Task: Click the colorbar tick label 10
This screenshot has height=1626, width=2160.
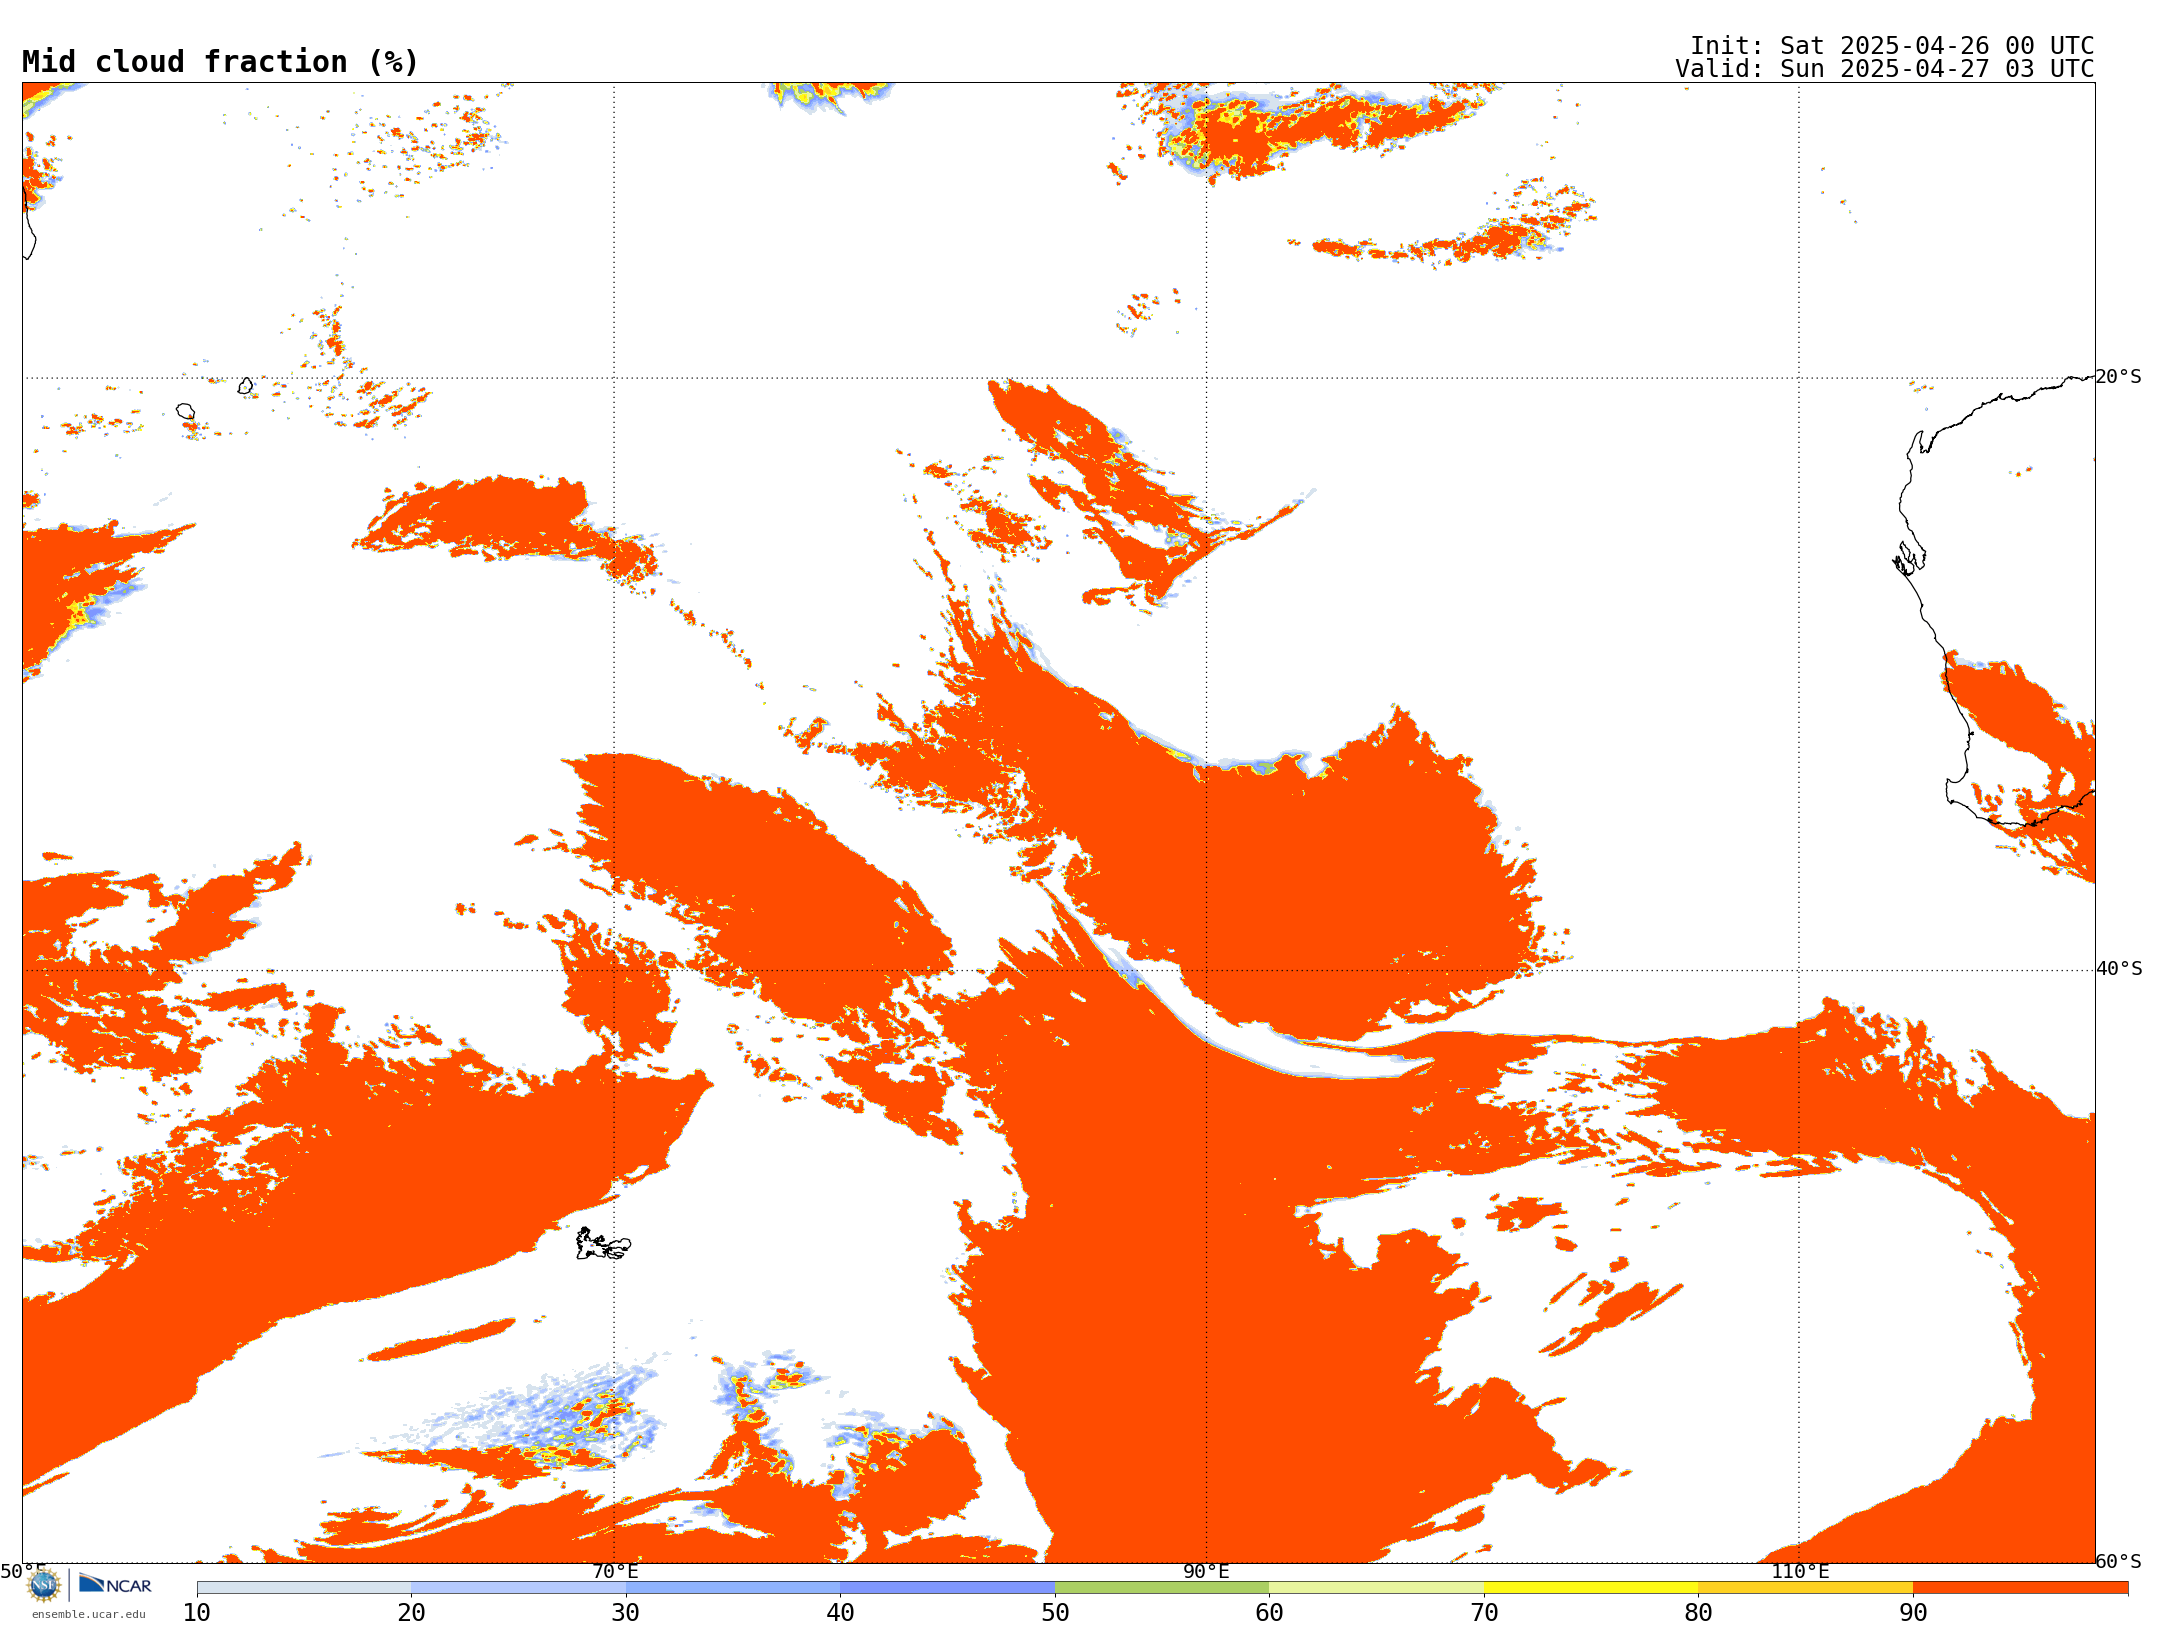Action: (x=197, y=1612)
